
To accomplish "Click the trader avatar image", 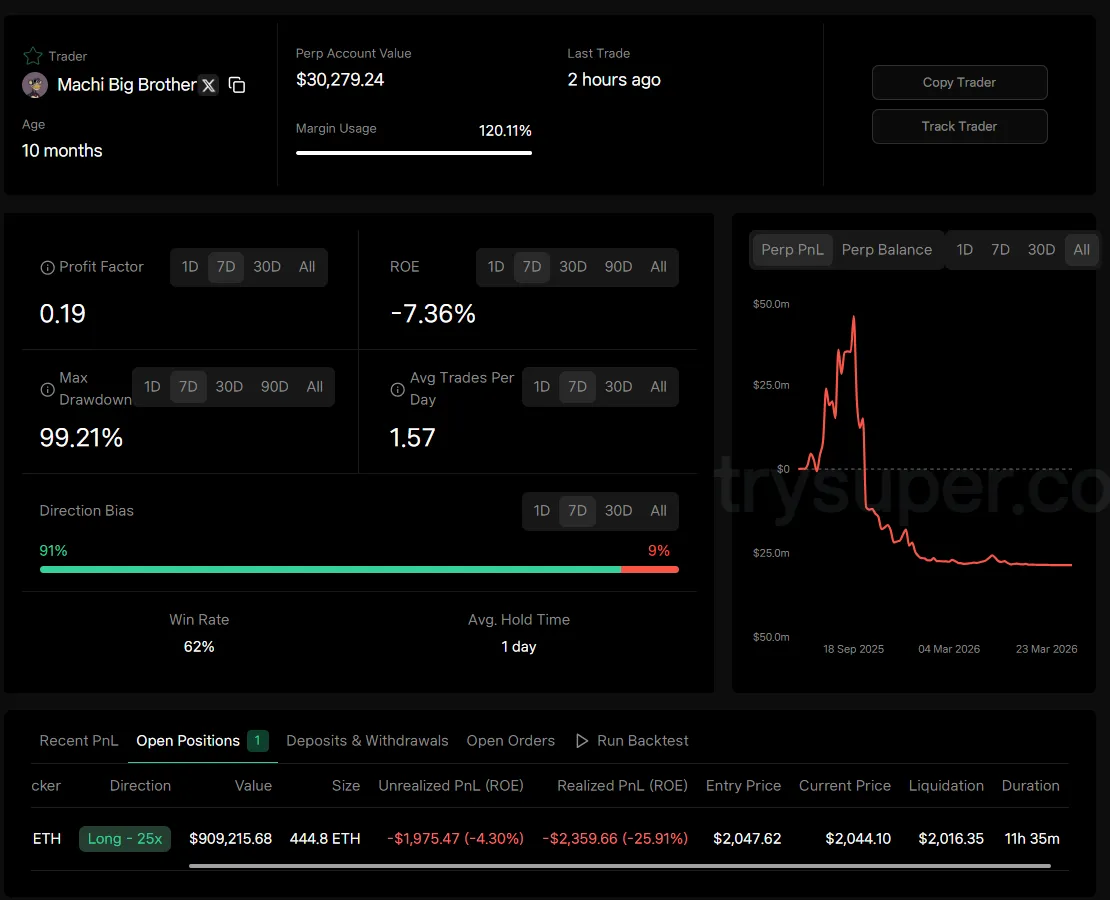I will coord(35,85).
